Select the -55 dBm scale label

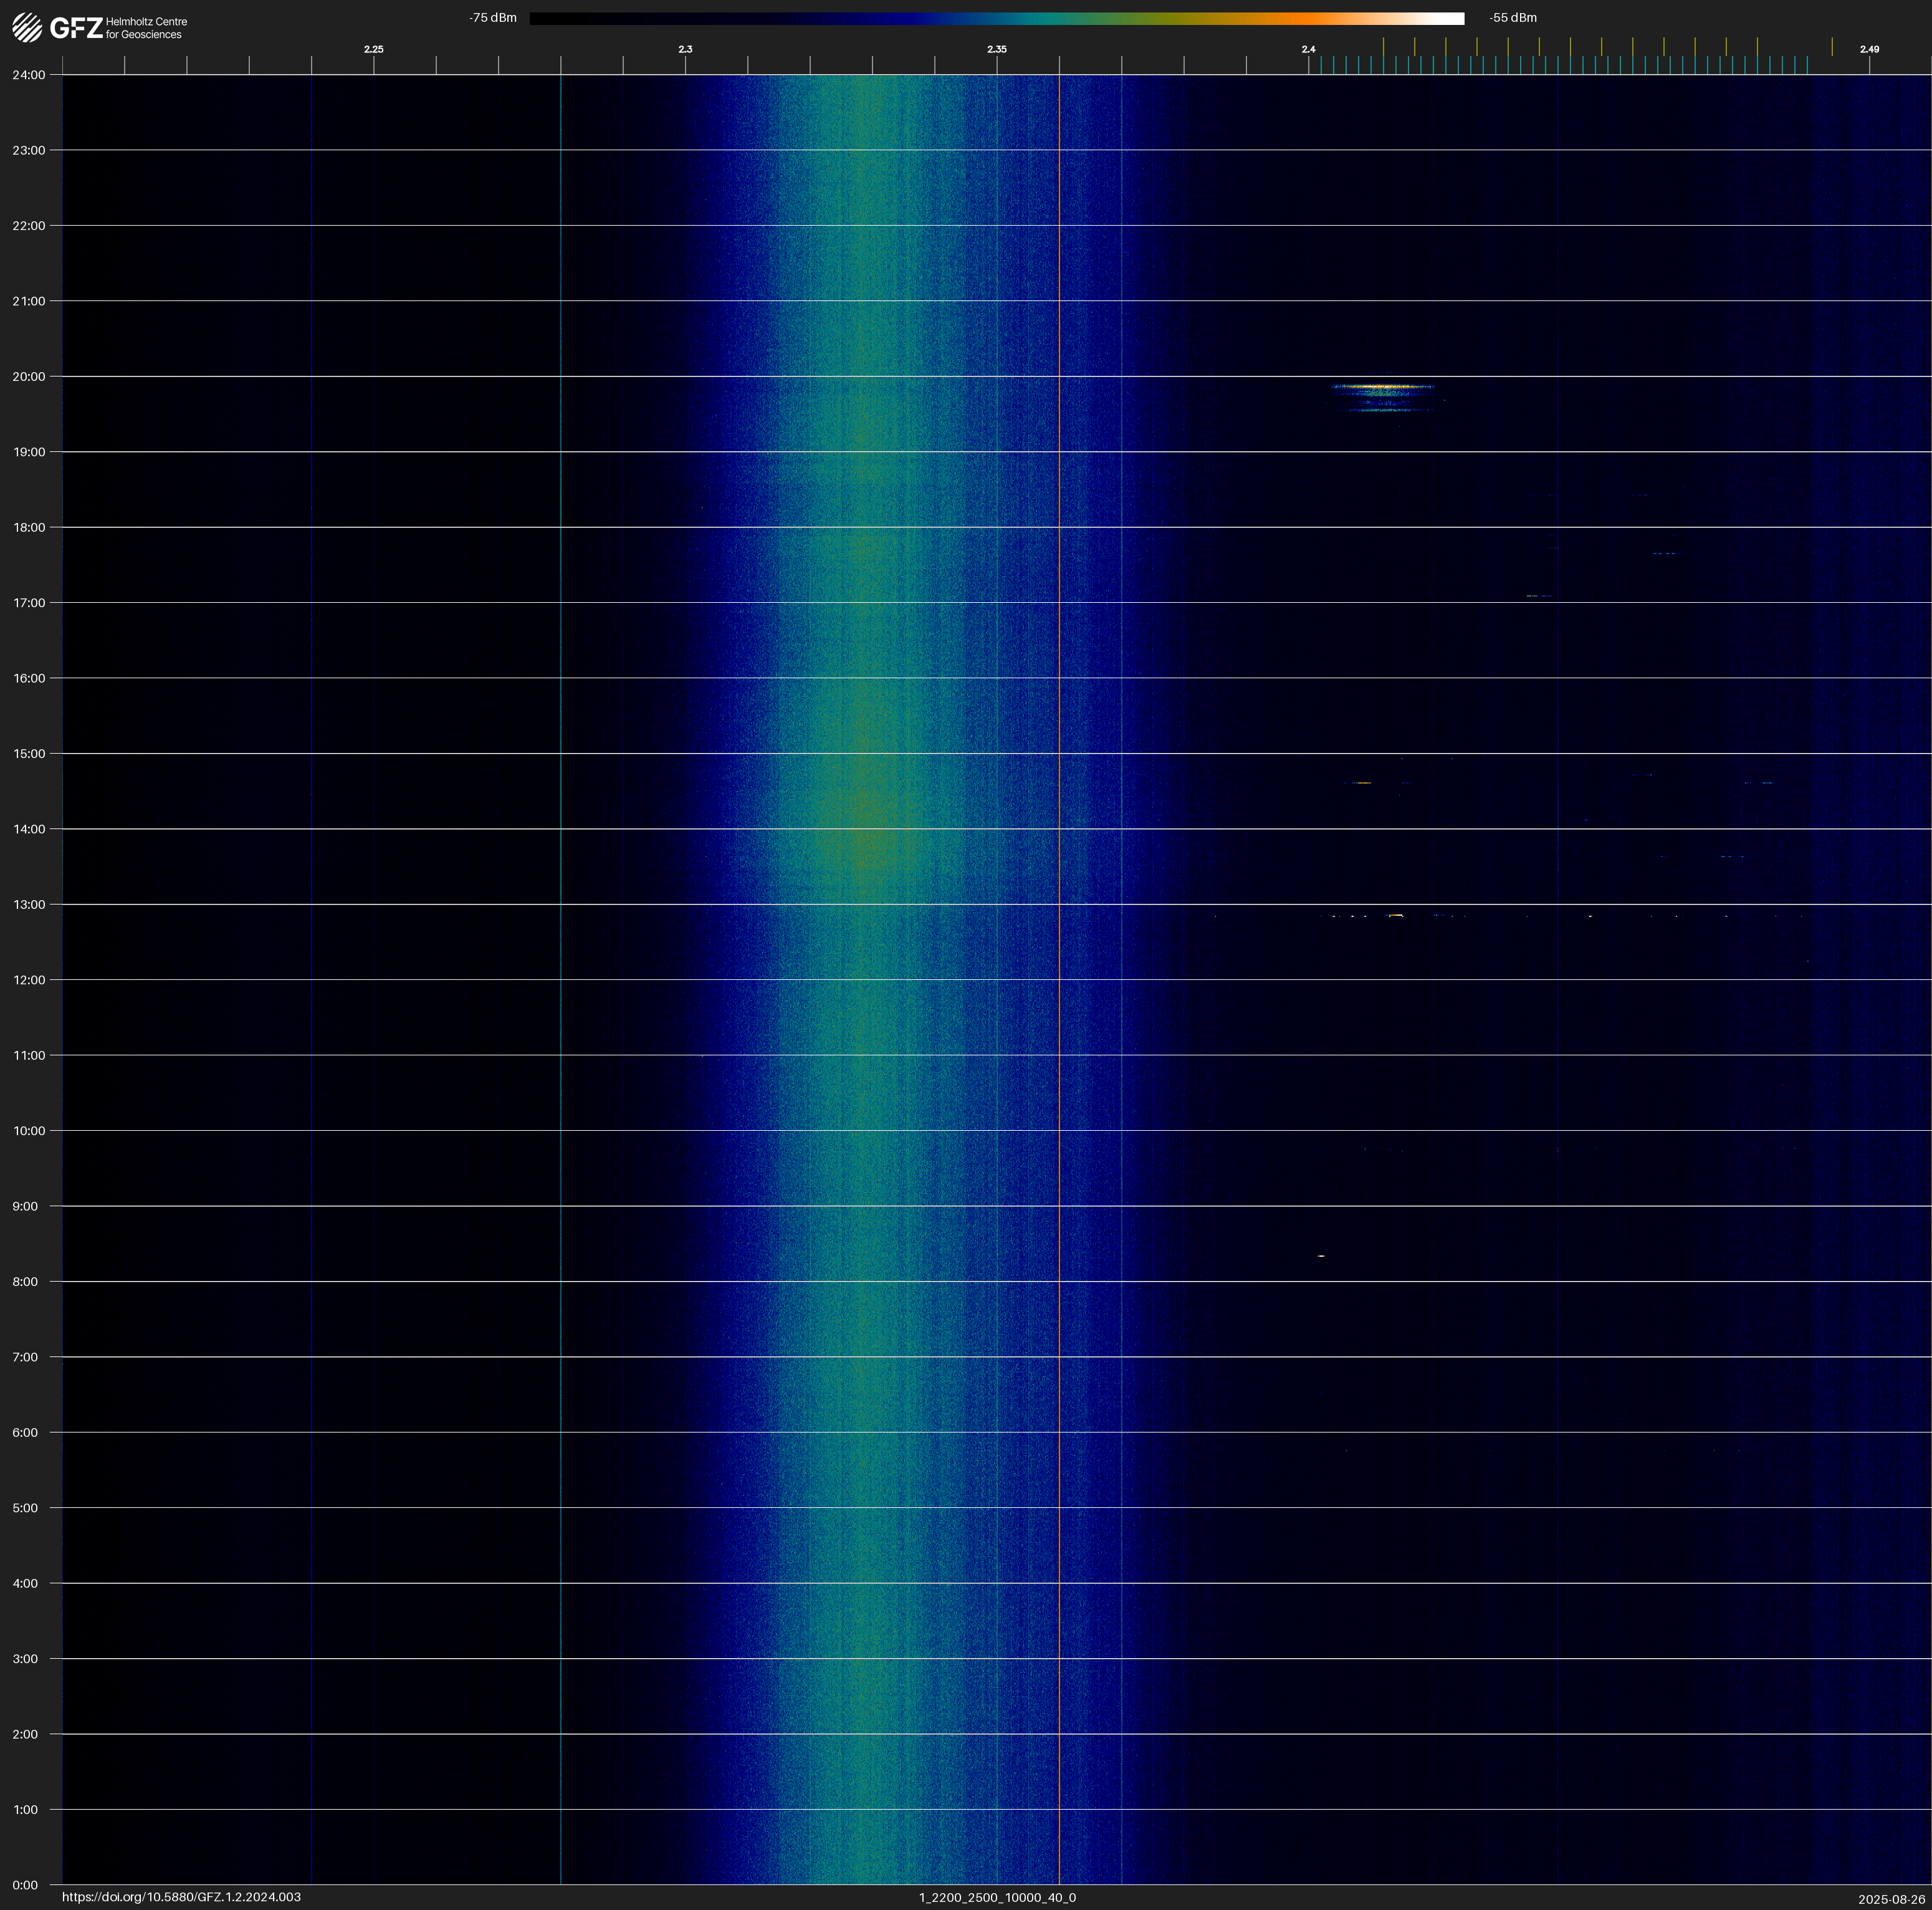[1512, 18]
